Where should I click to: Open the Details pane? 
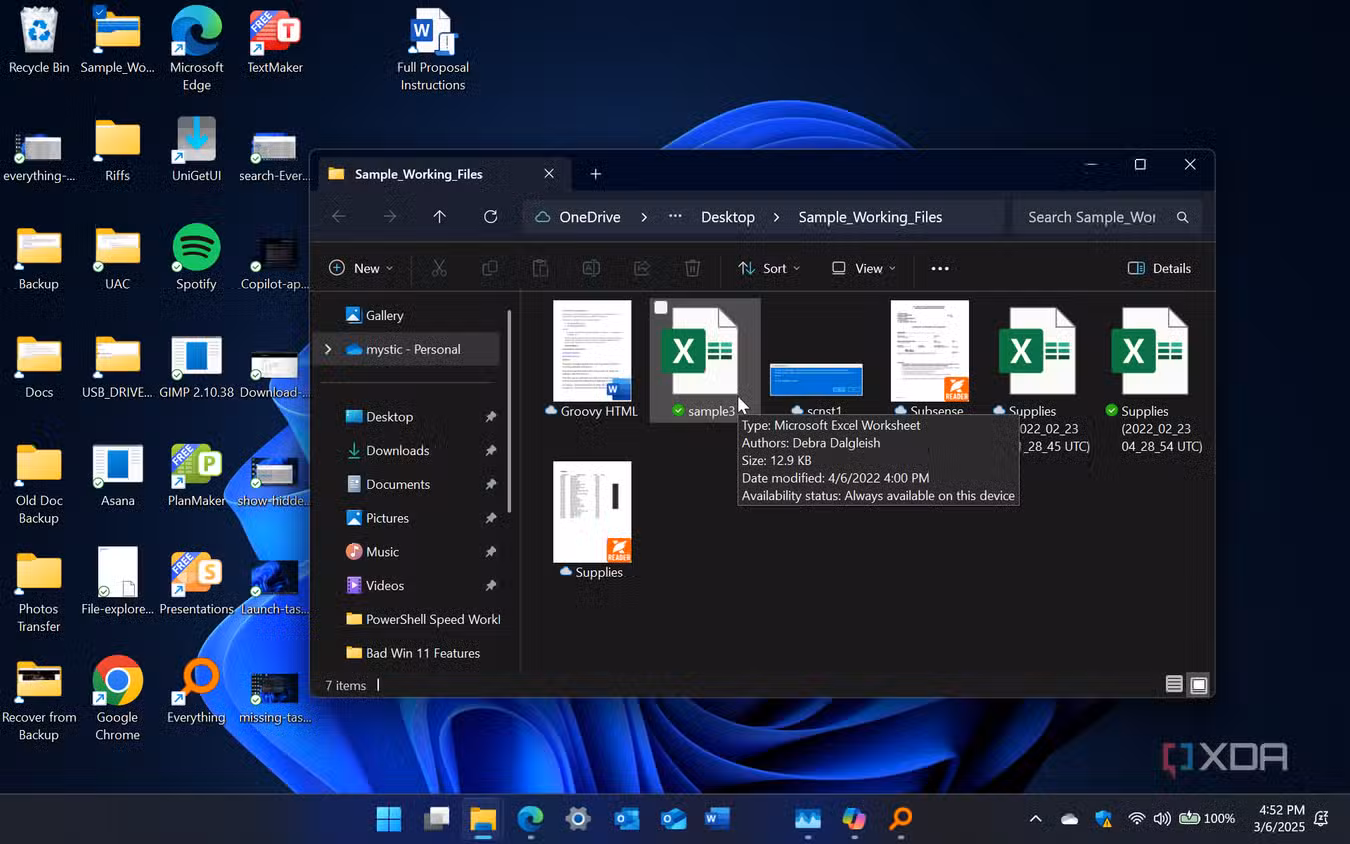click(1159, 268)
